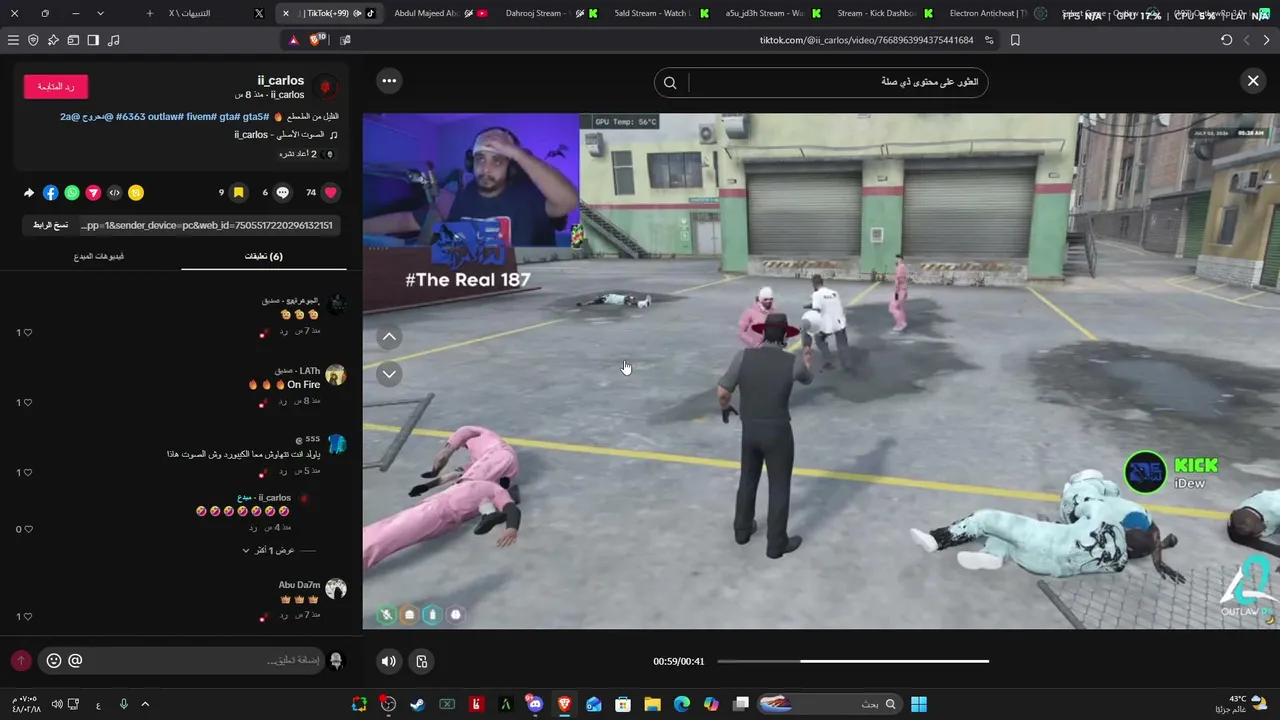
Task: Show hidden system tray icons
Action: point(145,704)
